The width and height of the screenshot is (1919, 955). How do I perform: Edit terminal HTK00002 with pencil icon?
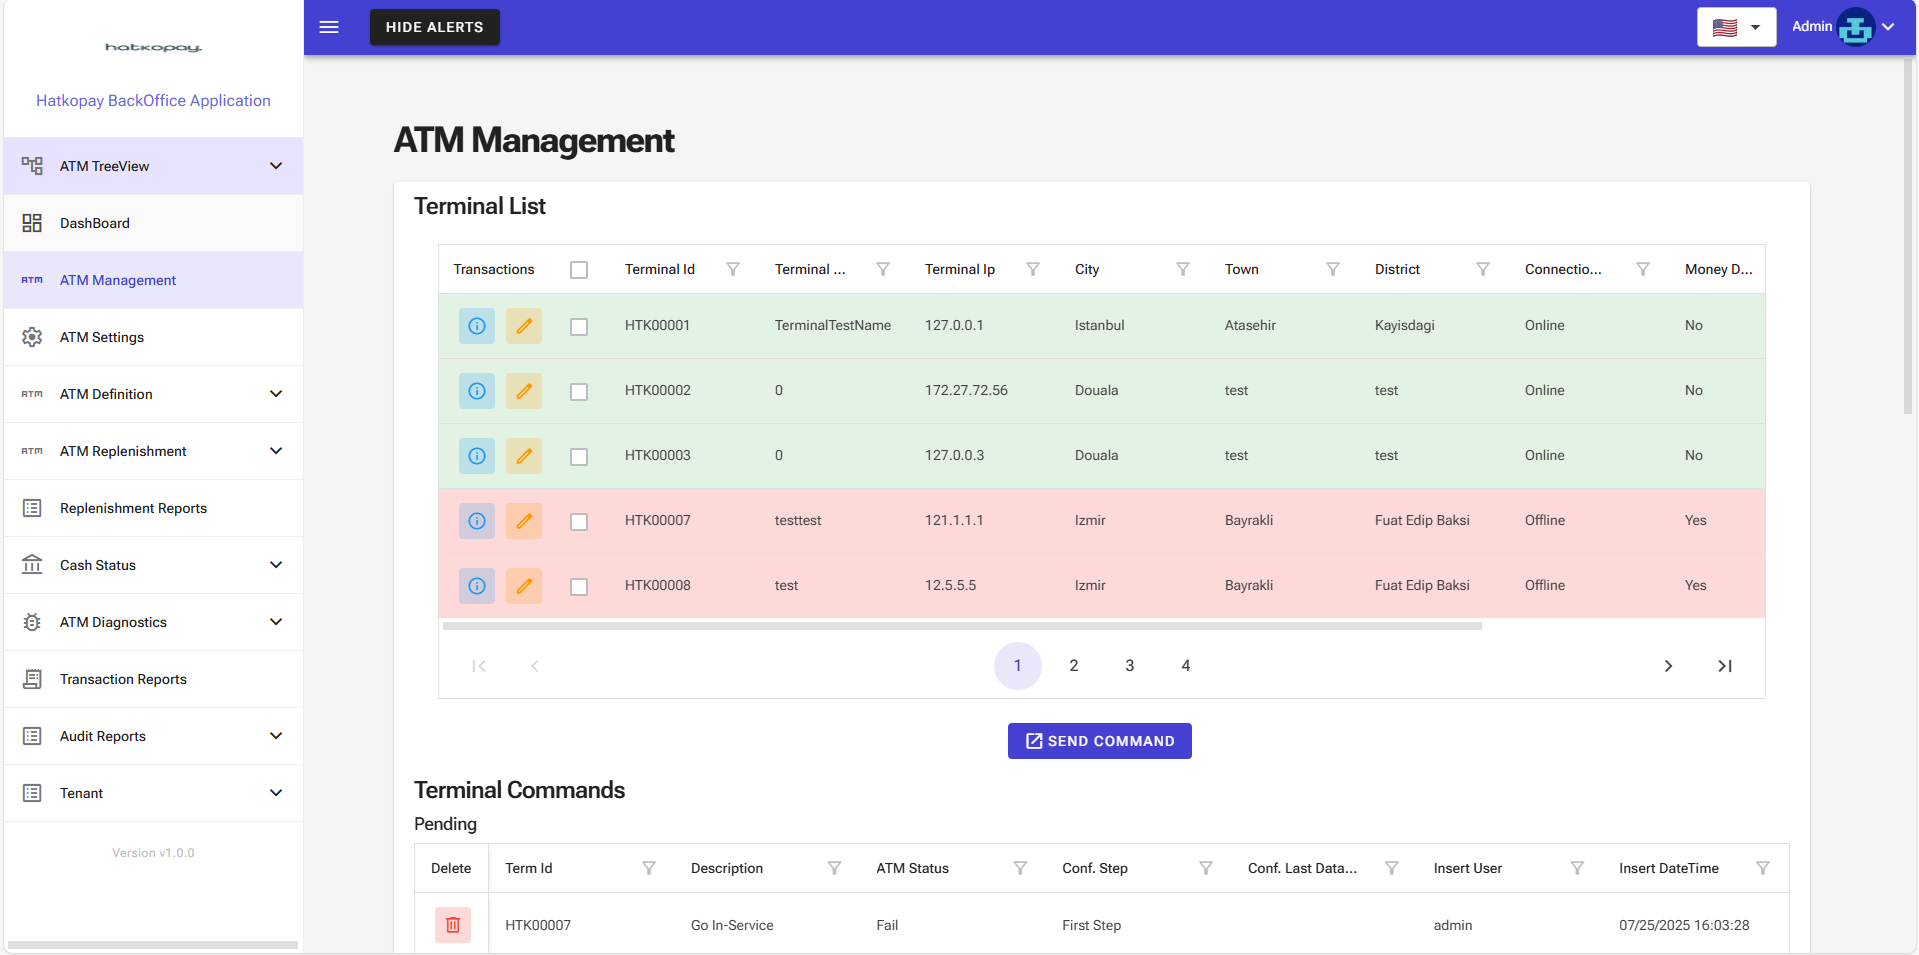coord(523,391)
